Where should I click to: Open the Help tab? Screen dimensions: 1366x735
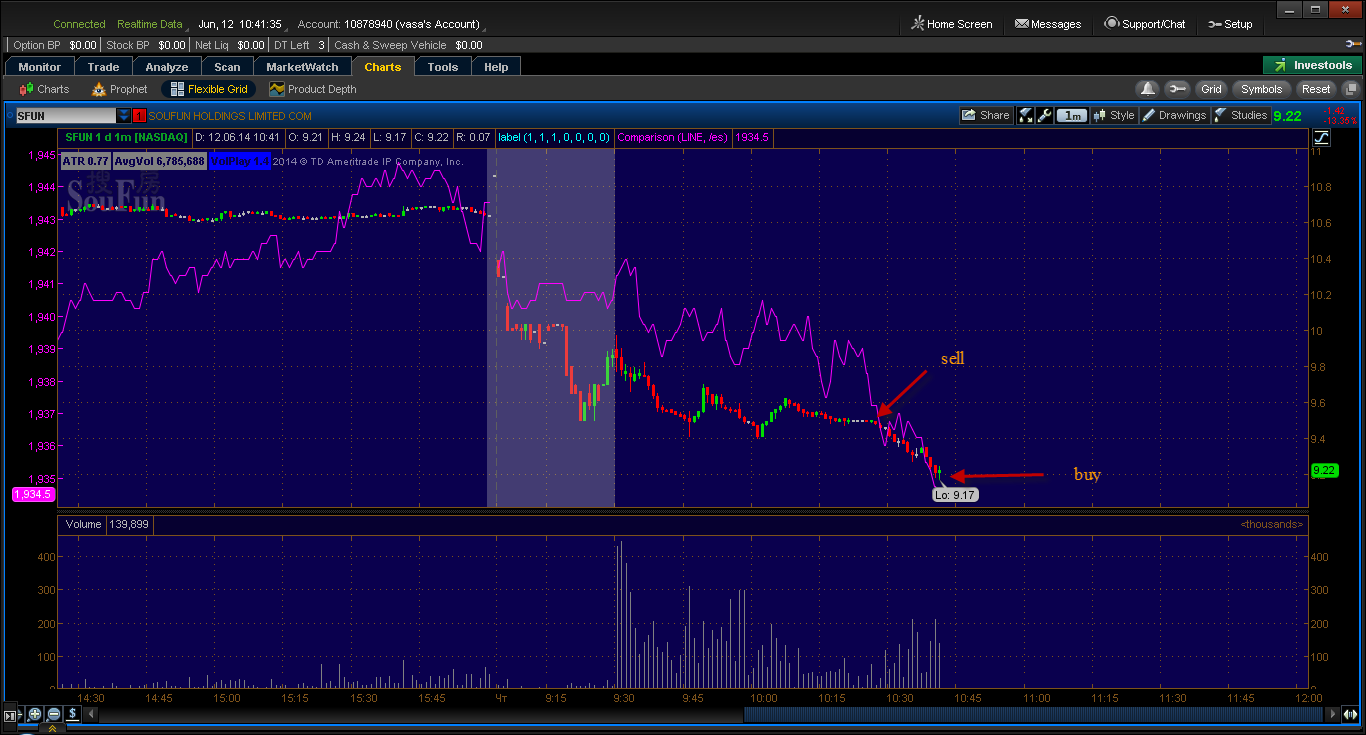point(496,67)
